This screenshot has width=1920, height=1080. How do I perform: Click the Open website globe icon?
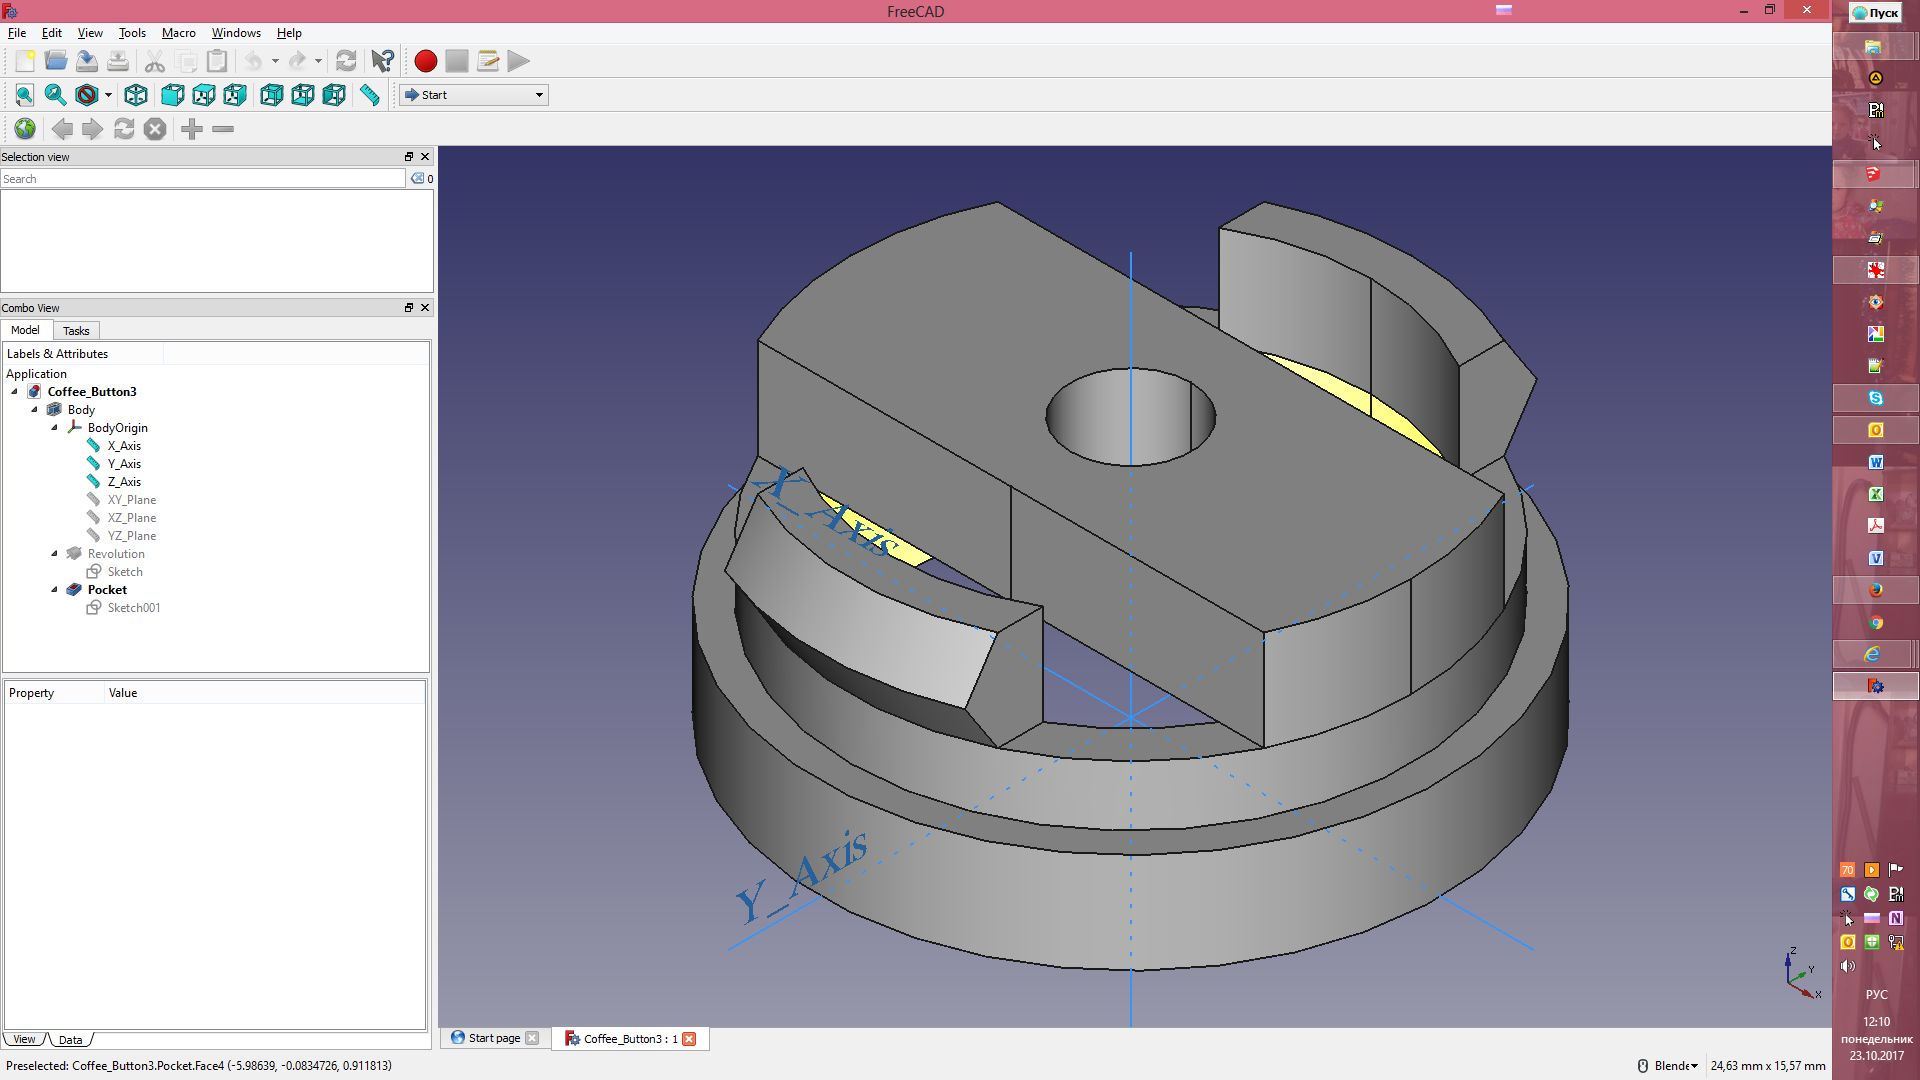(x=25, y=129)
